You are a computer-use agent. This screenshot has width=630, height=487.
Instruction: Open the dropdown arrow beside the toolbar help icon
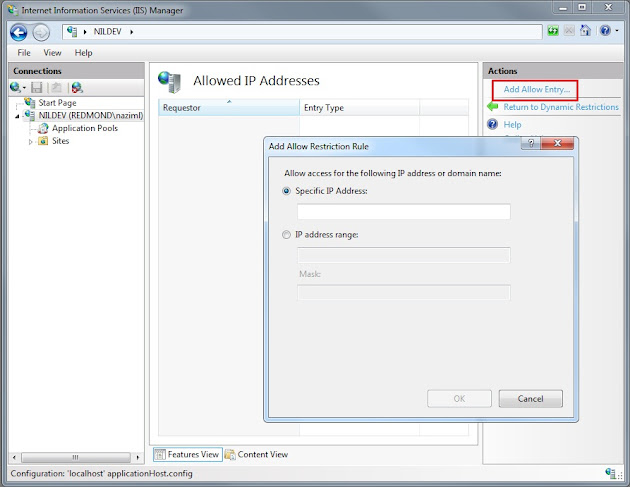[617, 31]
